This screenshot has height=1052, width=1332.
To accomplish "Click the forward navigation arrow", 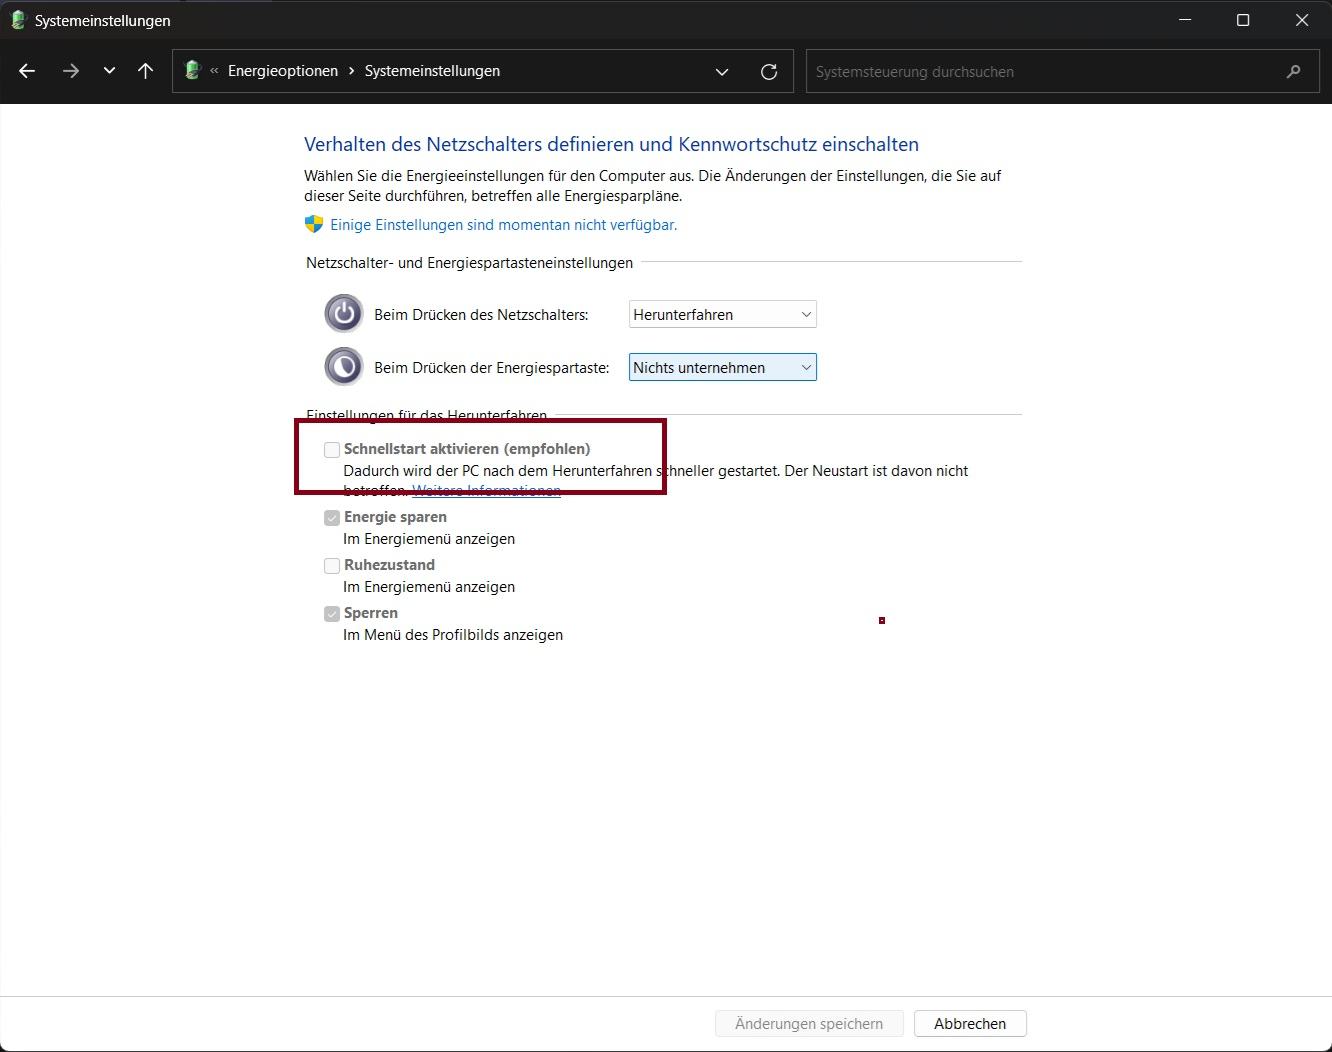I will (70, 71).
